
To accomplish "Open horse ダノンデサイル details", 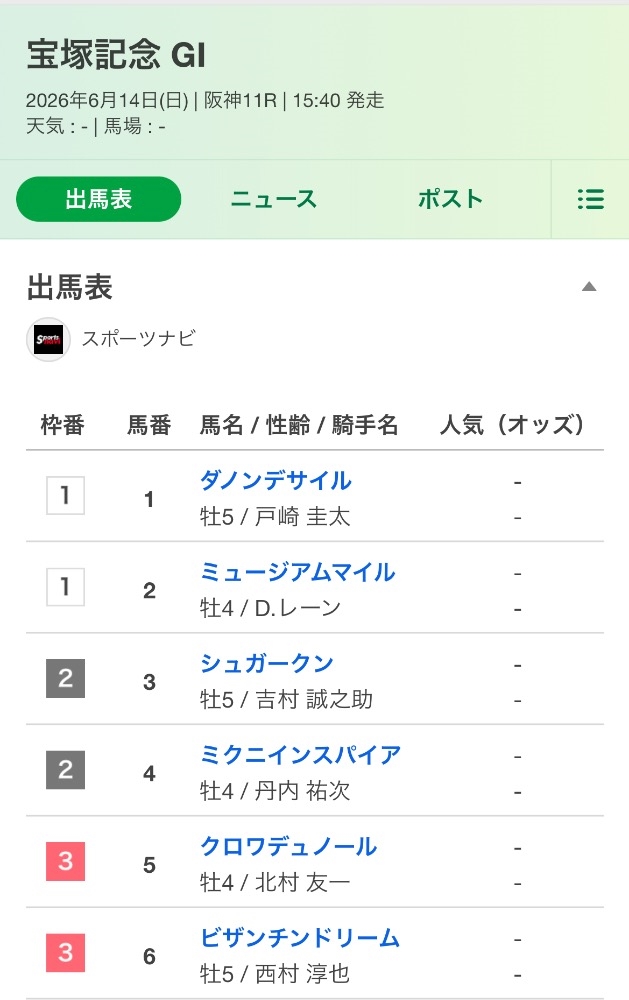I will [x=276, y=480].
